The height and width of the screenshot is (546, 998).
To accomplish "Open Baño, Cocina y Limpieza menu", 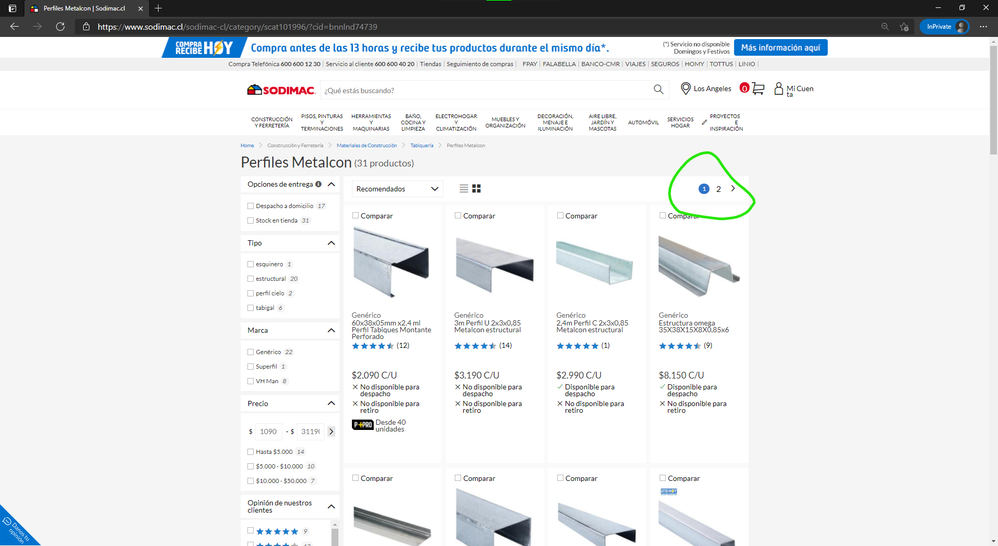I will point(413,122).
